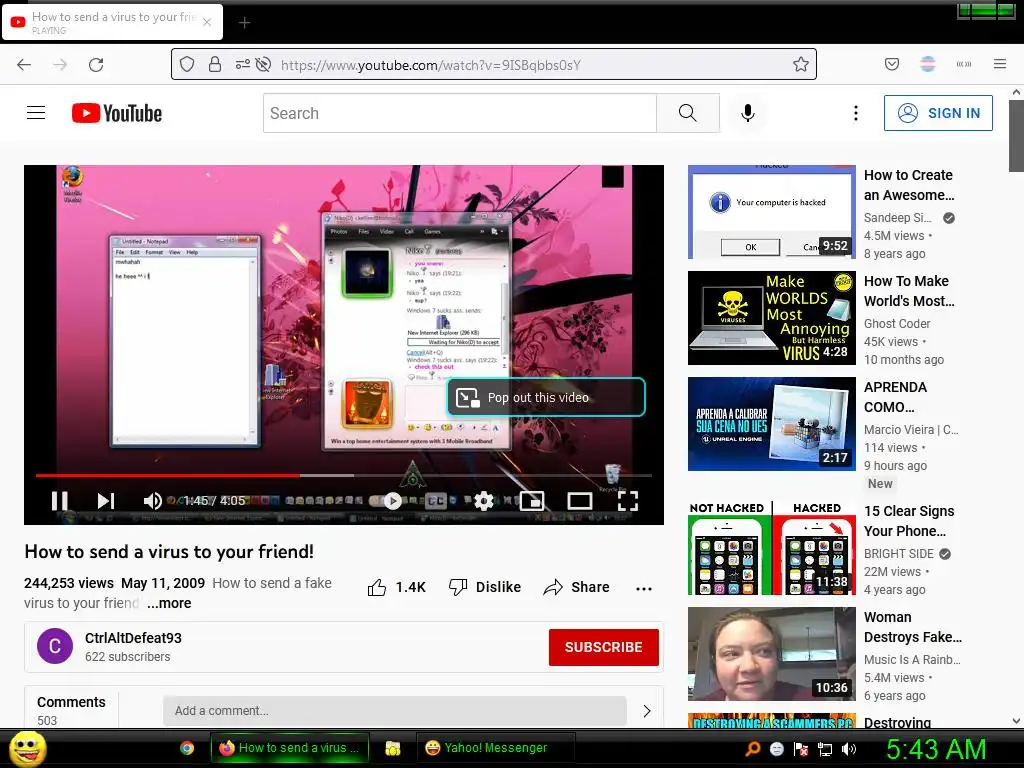Open the woman's face thumbnail 10:36
Viewport: 1024px width, 768px height.
771,654
